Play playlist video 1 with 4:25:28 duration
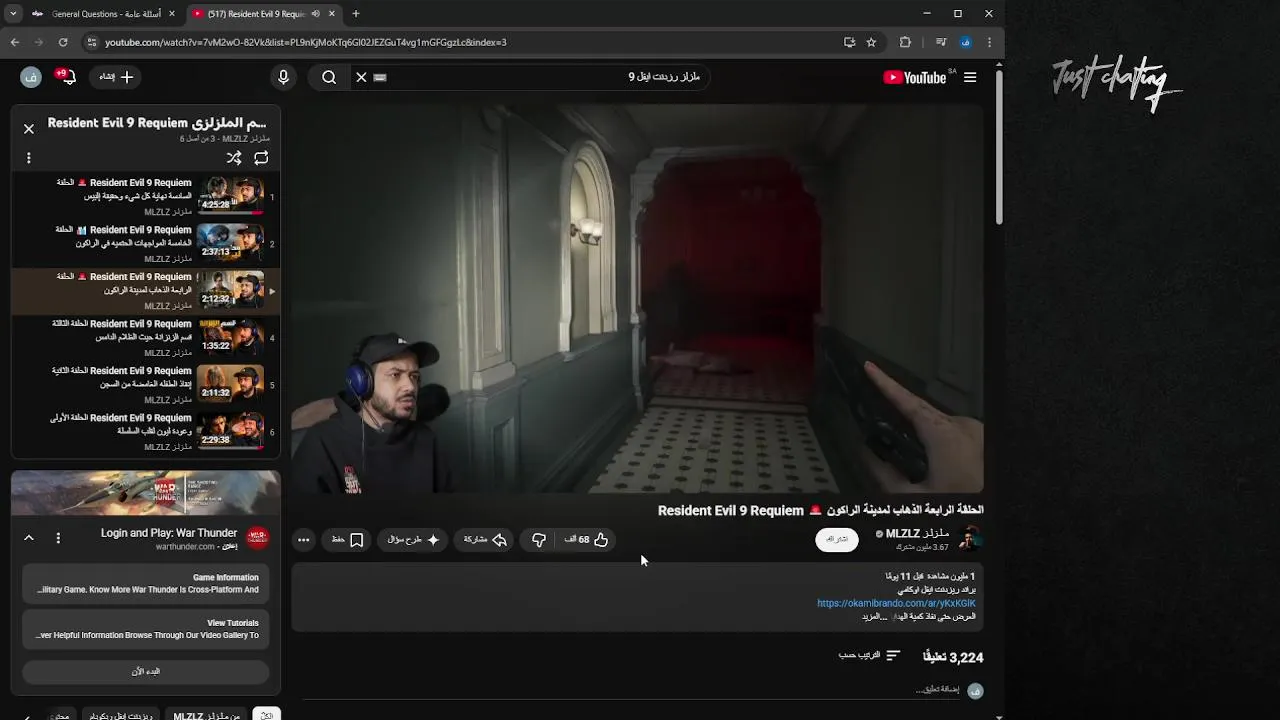Image resolution: width=1280 pixels, height=720 pixels. tap(146, 196)
